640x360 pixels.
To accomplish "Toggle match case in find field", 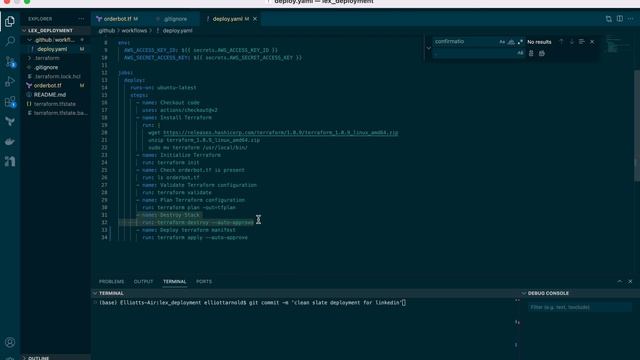I will [502, 42].
